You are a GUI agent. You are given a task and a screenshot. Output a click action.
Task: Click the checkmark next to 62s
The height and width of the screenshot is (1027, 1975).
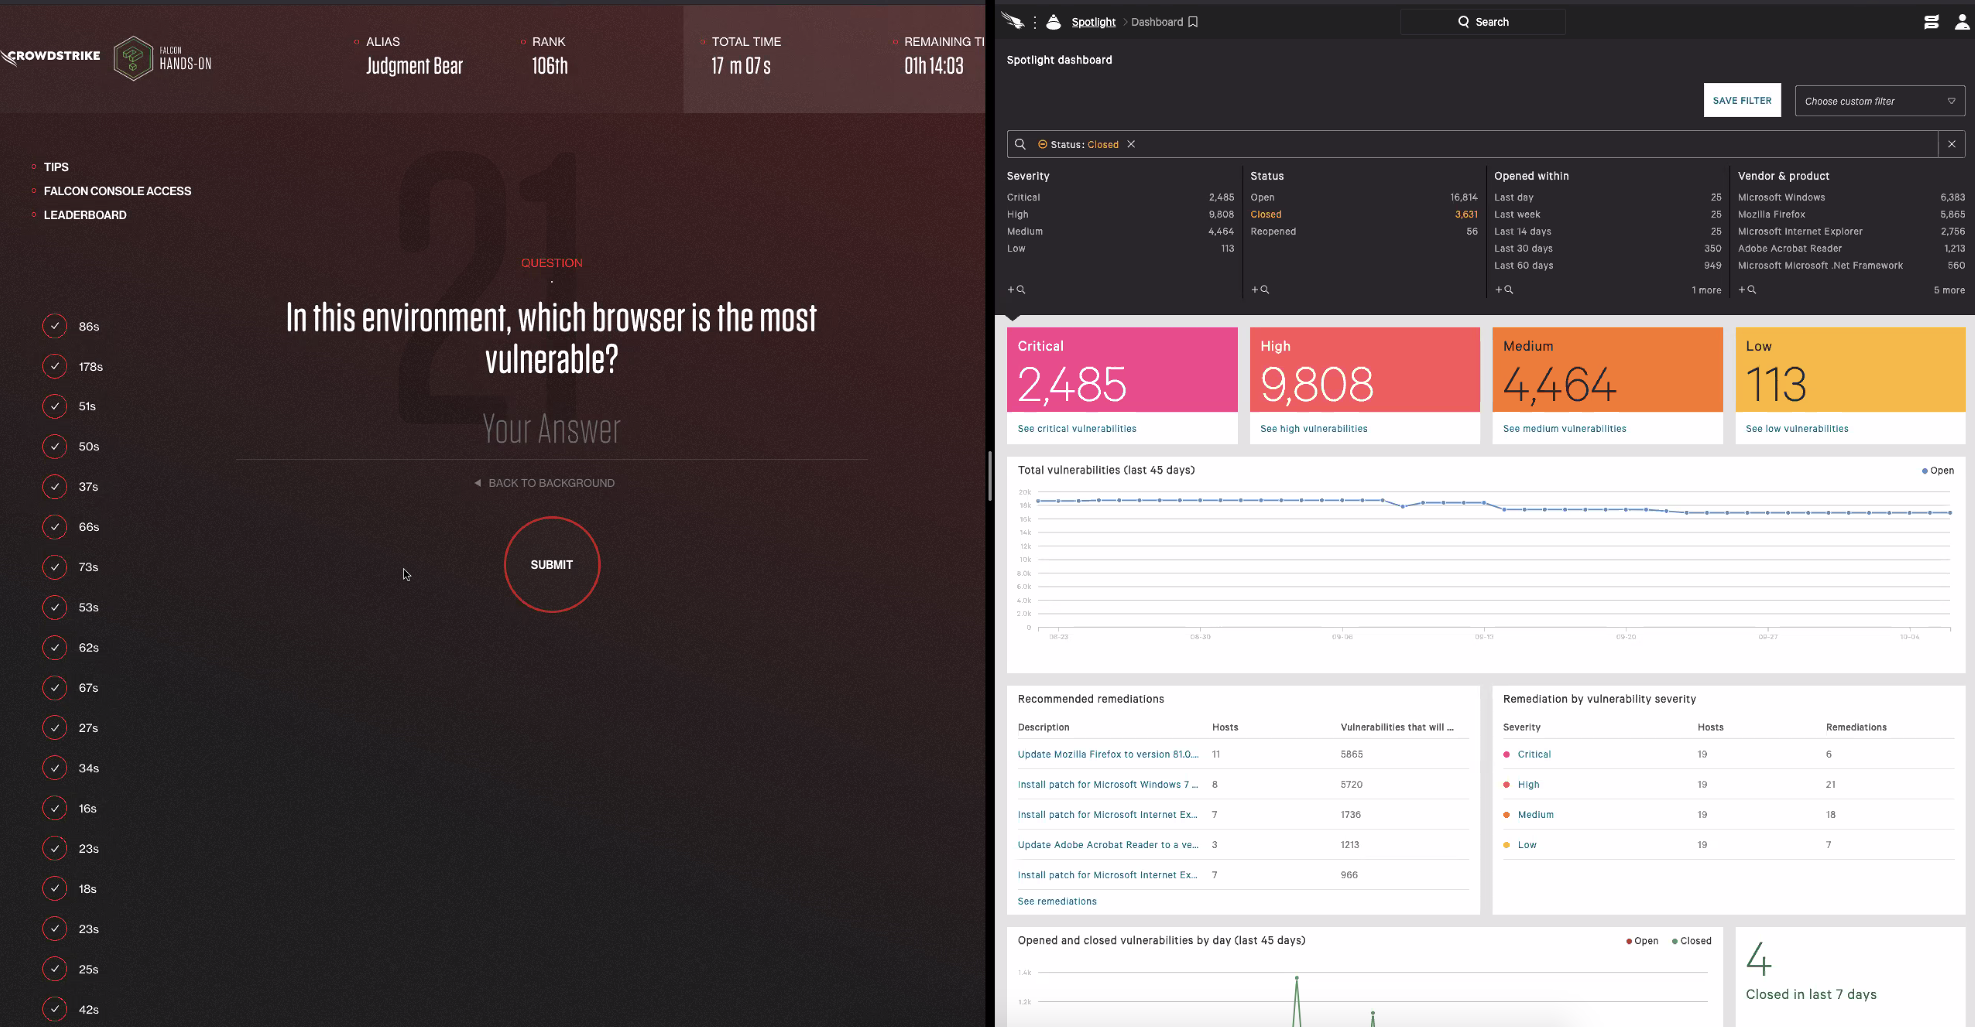point(55,647)
